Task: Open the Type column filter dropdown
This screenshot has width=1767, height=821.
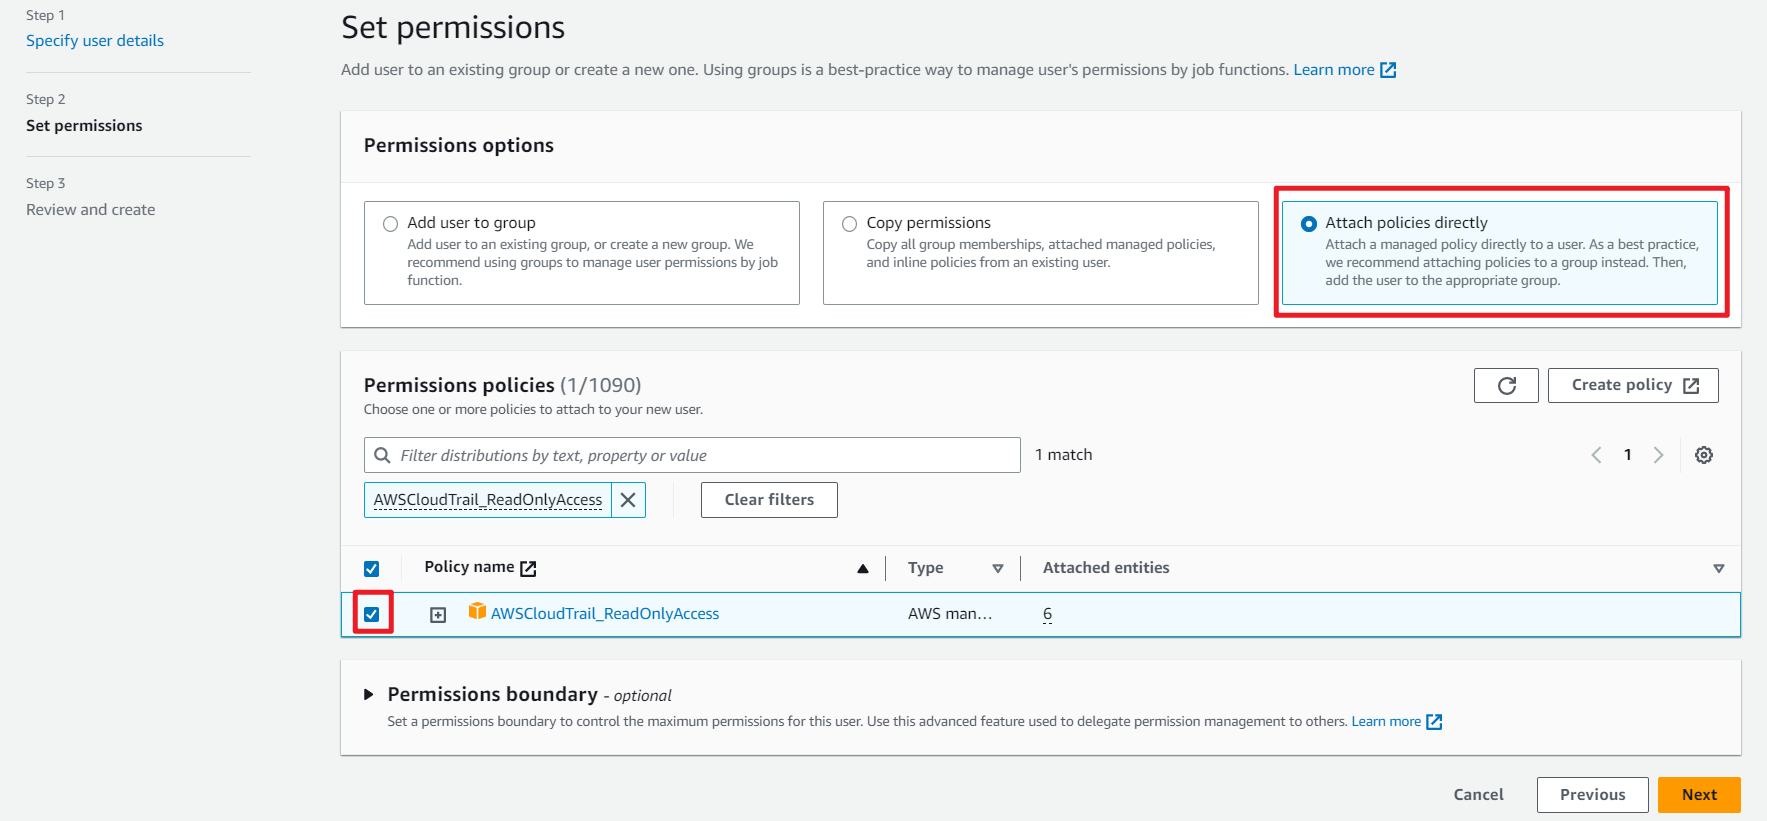Action: 997,568
